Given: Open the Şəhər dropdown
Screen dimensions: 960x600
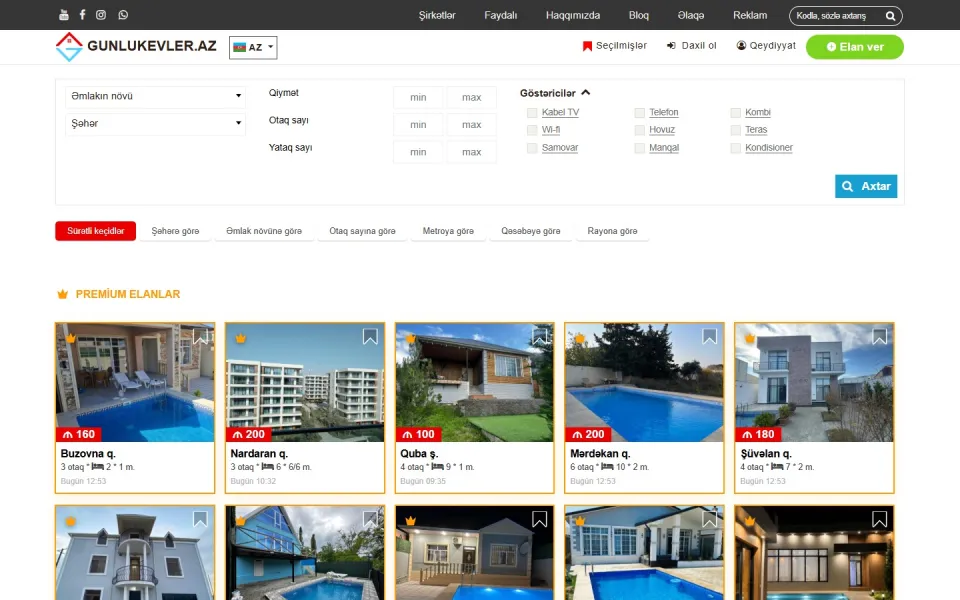Looking at the screenshot, I should pos(156,124).
